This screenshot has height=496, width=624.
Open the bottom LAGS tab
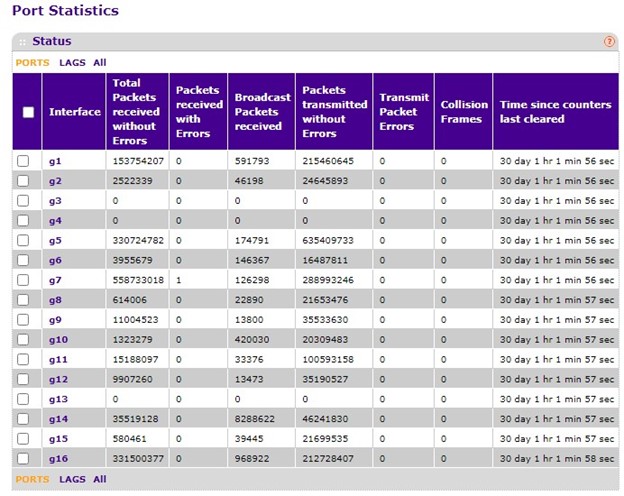pyautogui.click(x=72, y=479)
